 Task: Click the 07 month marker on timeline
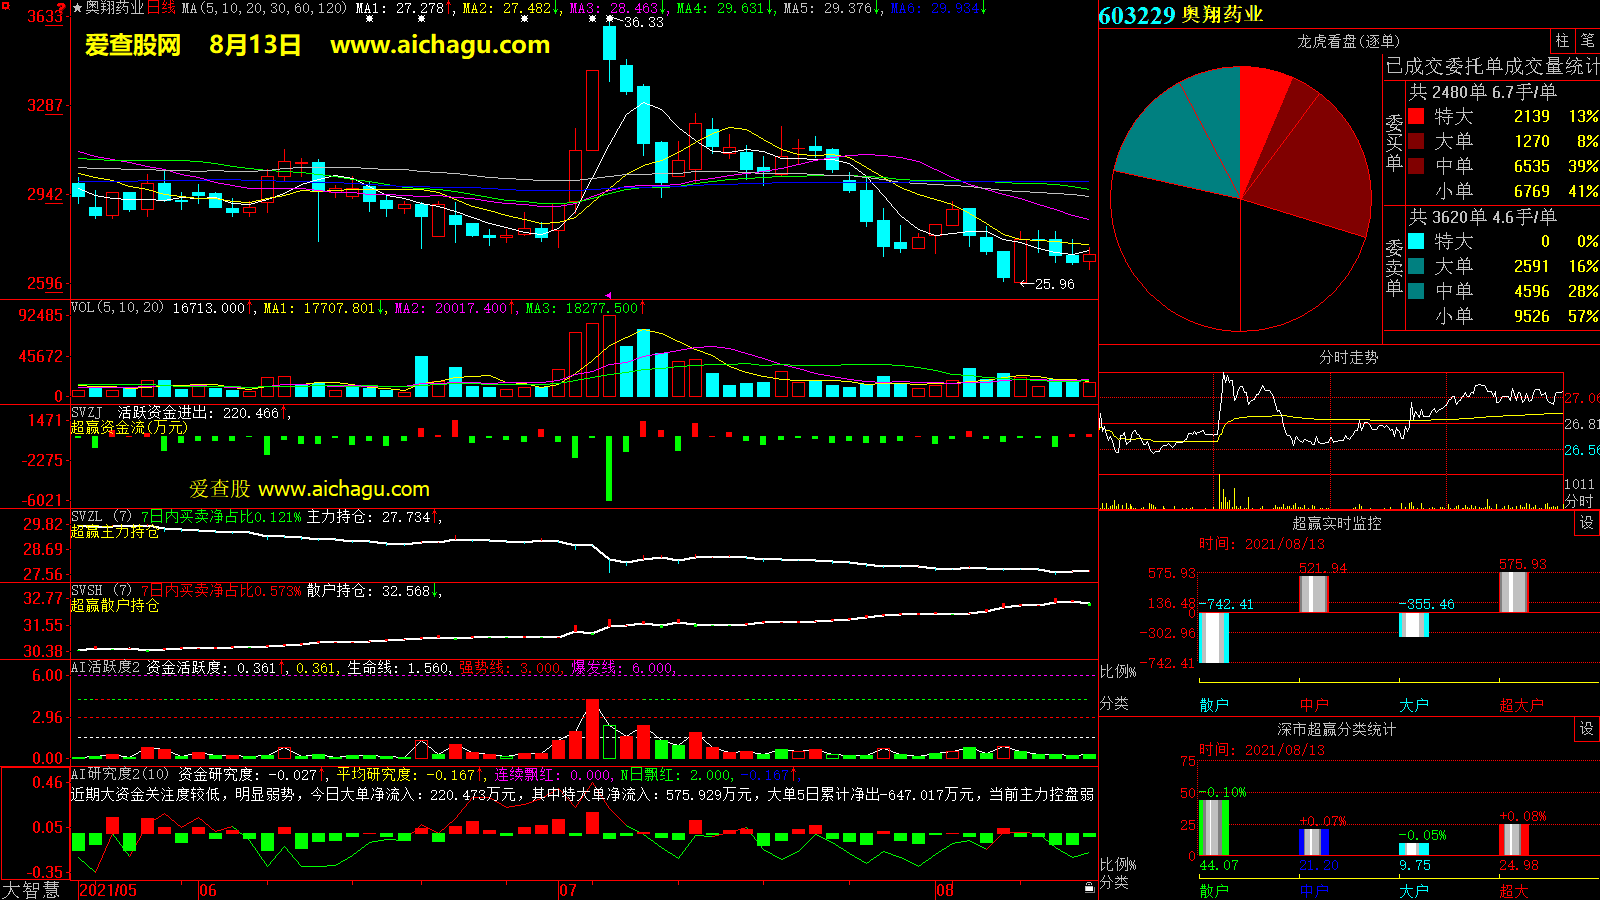pos(567,890)
